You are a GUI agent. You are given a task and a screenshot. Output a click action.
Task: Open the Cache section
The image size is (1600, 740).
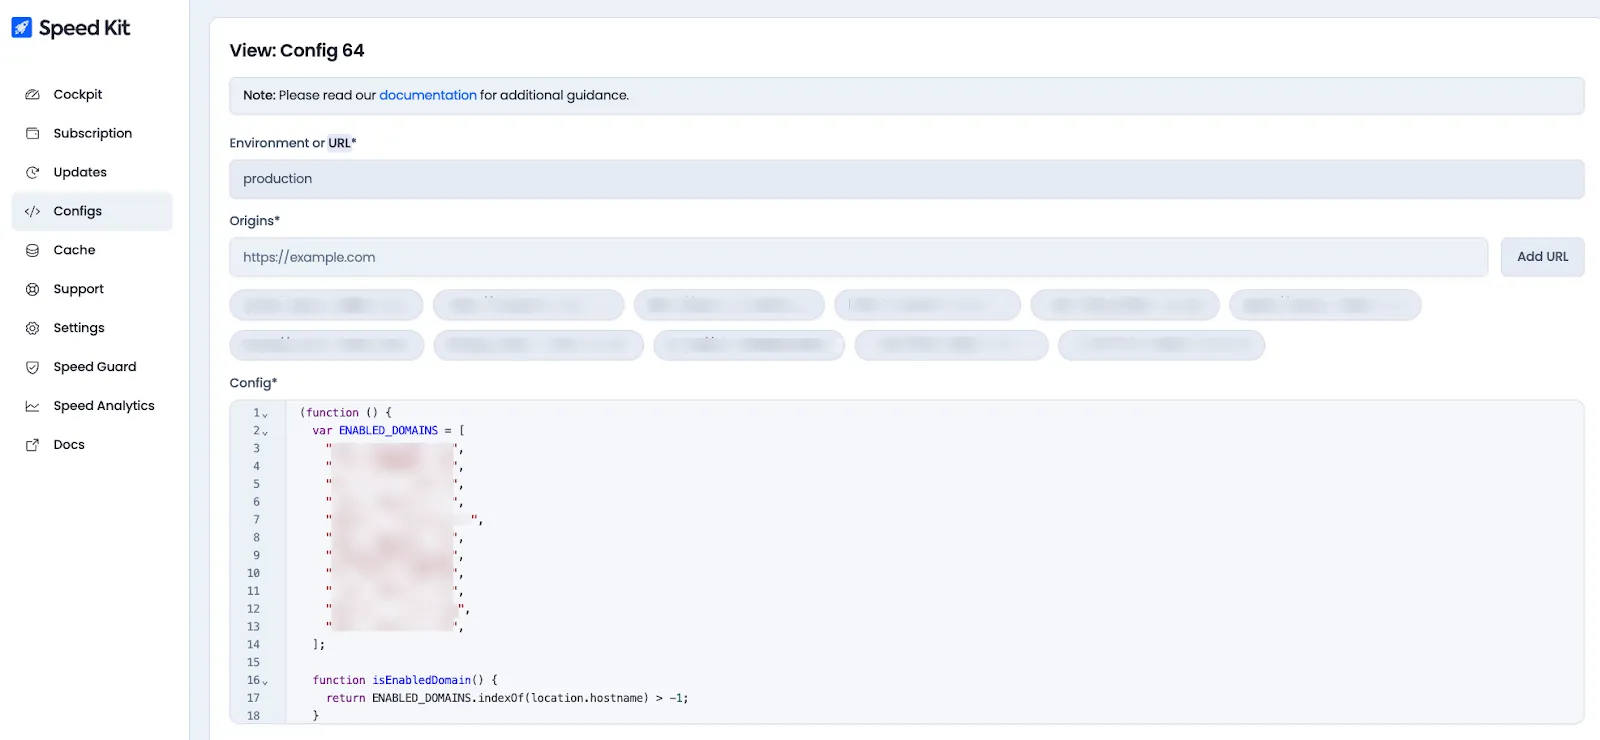[92, 250]
